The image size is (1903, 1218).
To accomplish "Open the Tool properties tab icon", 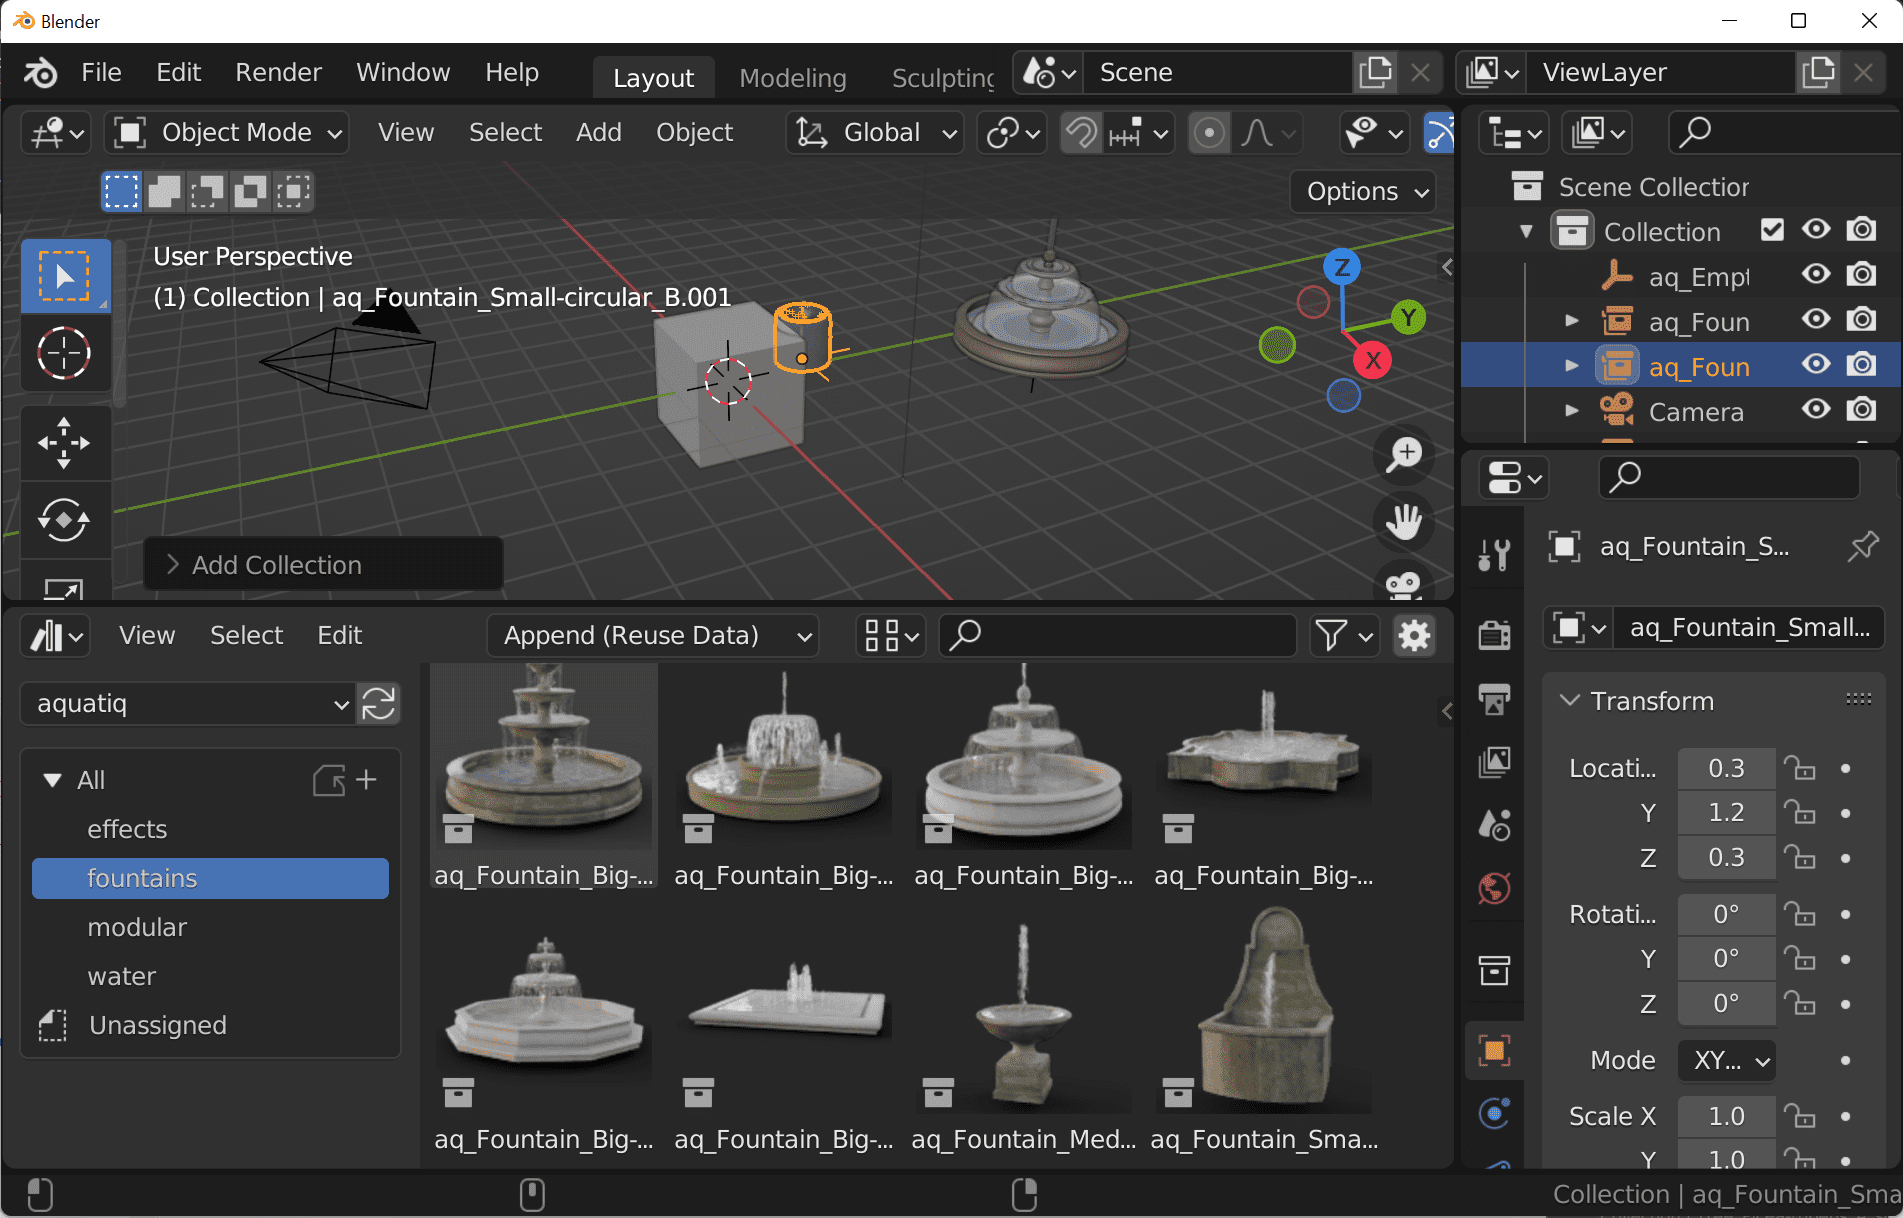I will tap(1494, 553).
